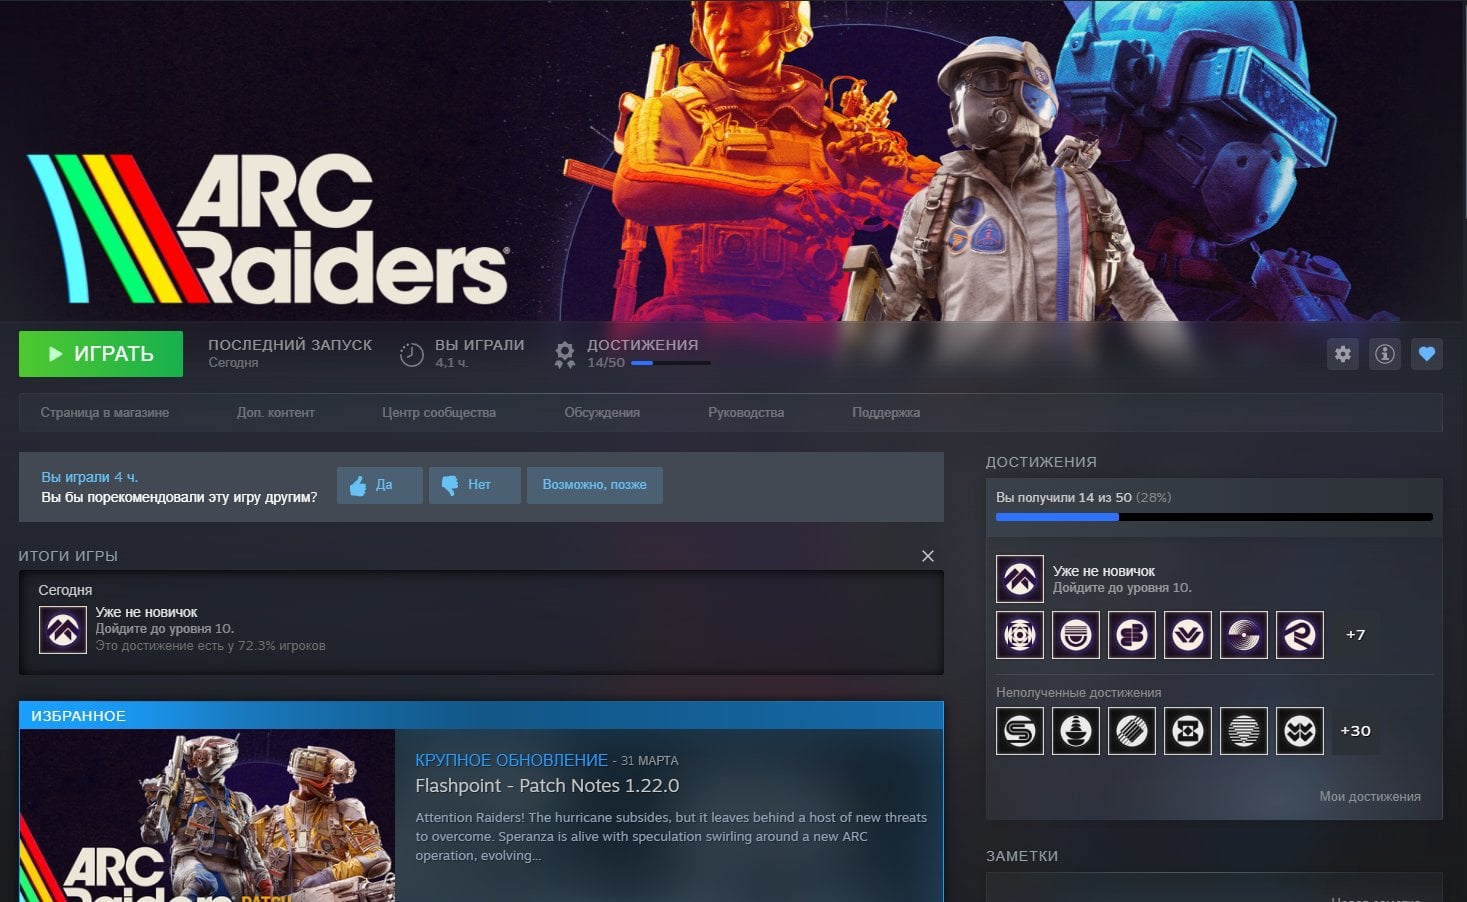Click the playtime clock icon
1467x902 pixels.
coord(412,354)
